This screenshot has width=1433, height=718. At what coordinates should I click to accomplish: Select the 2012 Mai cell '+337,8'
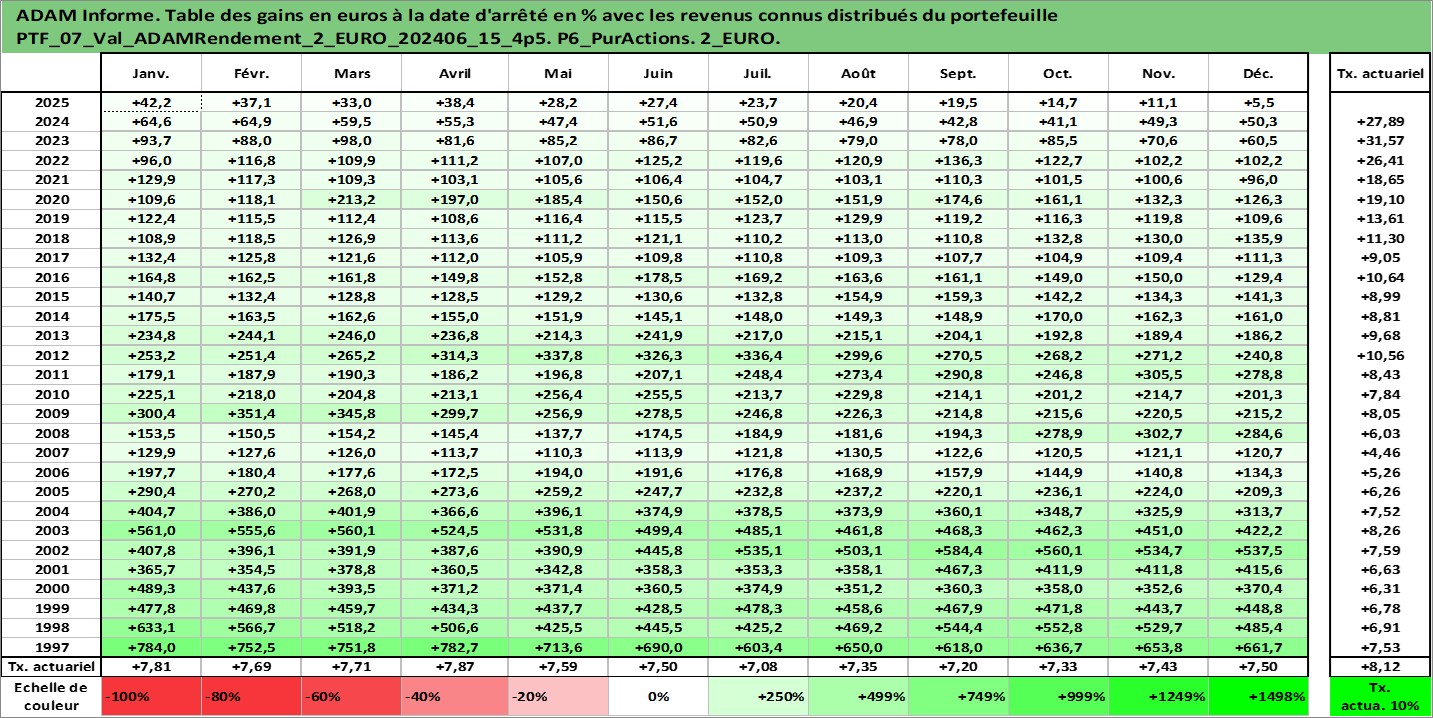(559, 354)
